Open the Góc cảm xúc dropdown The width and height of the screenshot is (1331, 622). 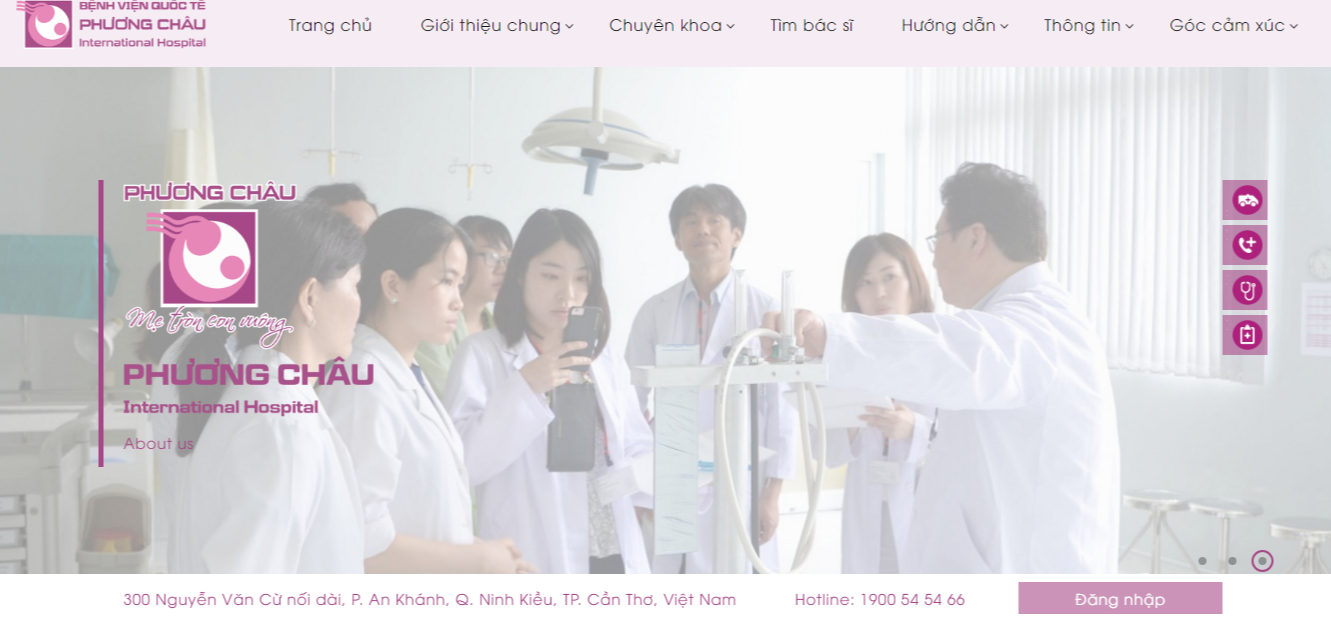[x=1234, y=26]
